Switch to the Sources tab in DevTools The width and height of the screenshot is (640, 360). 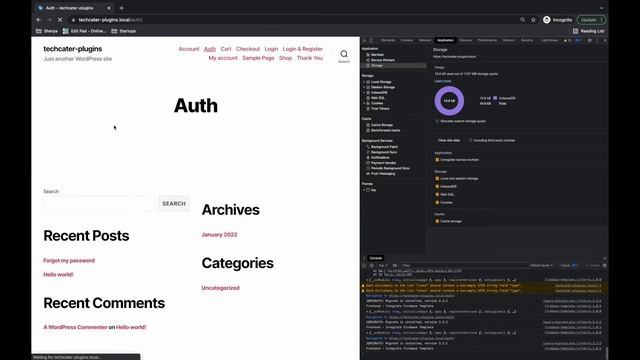(x=466, y=40)
